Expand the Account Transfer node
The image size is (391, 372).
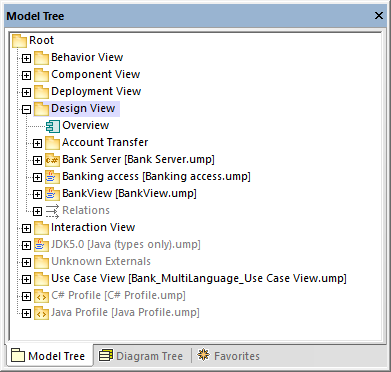click(x=38, y=144)
